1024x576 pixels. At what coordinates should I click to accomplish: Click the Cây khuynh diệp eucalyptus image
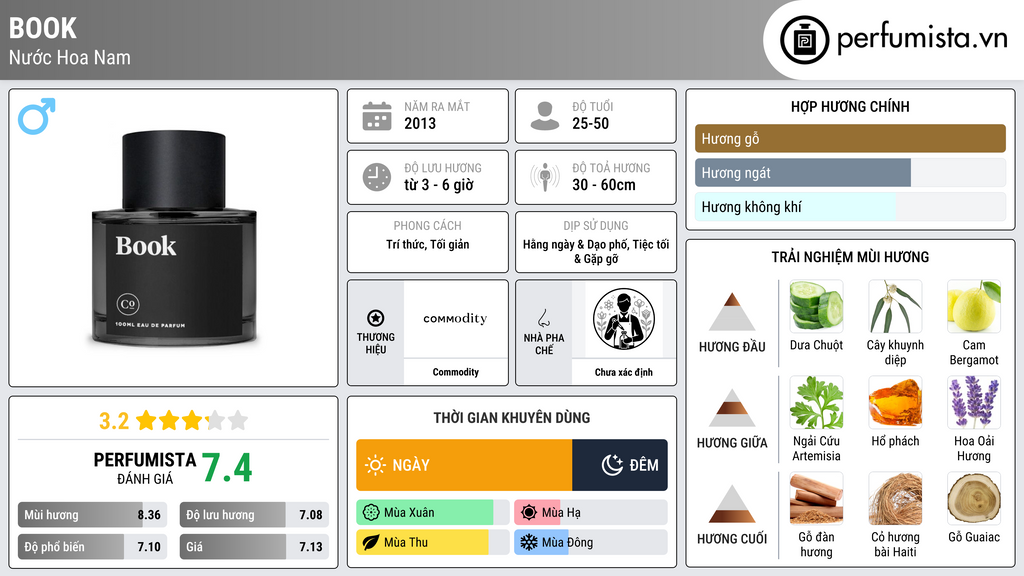pyautogui.click(x=895, y=306)
